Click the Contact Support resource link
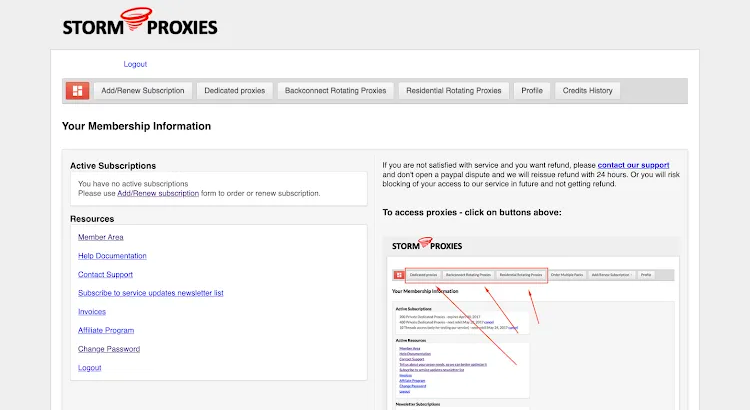 105,275
